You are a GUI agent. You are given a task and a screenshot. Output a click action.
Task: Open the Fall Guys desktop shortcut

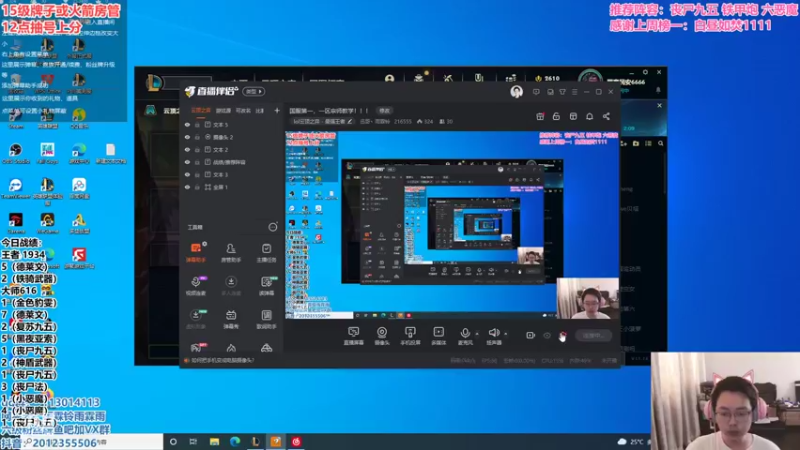pos(47,153)
